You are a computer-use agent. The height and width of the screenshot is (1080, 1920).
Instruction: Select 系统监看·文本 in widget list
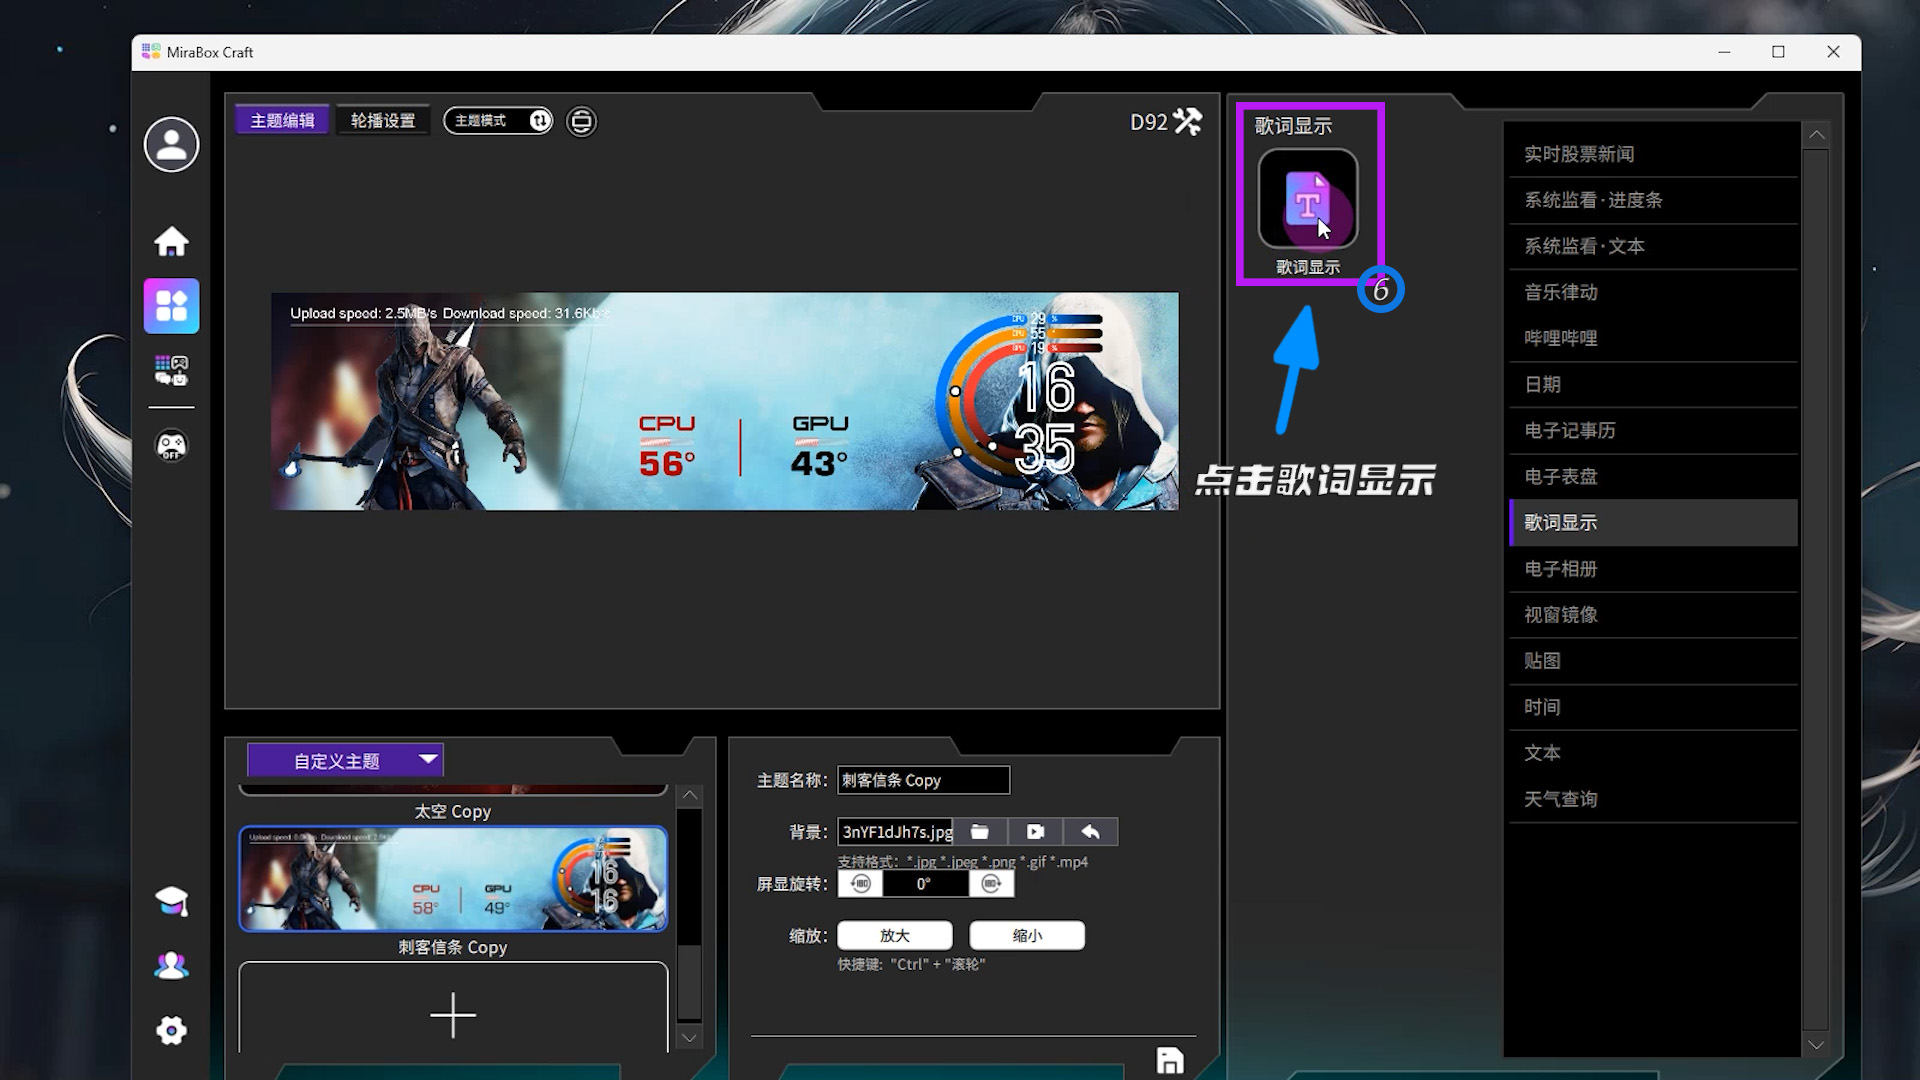point(1653,246)
